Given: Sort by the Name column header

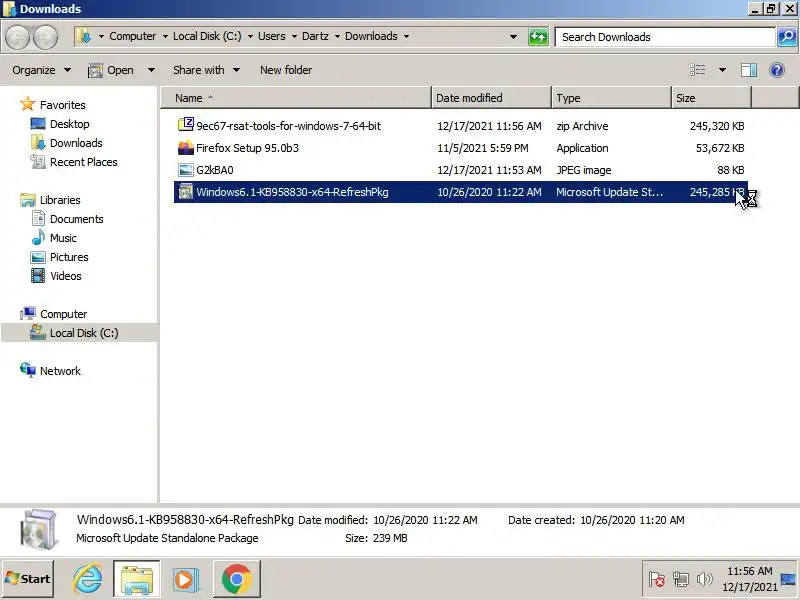Looking at the screenshot, I should [x=296, y=98].
